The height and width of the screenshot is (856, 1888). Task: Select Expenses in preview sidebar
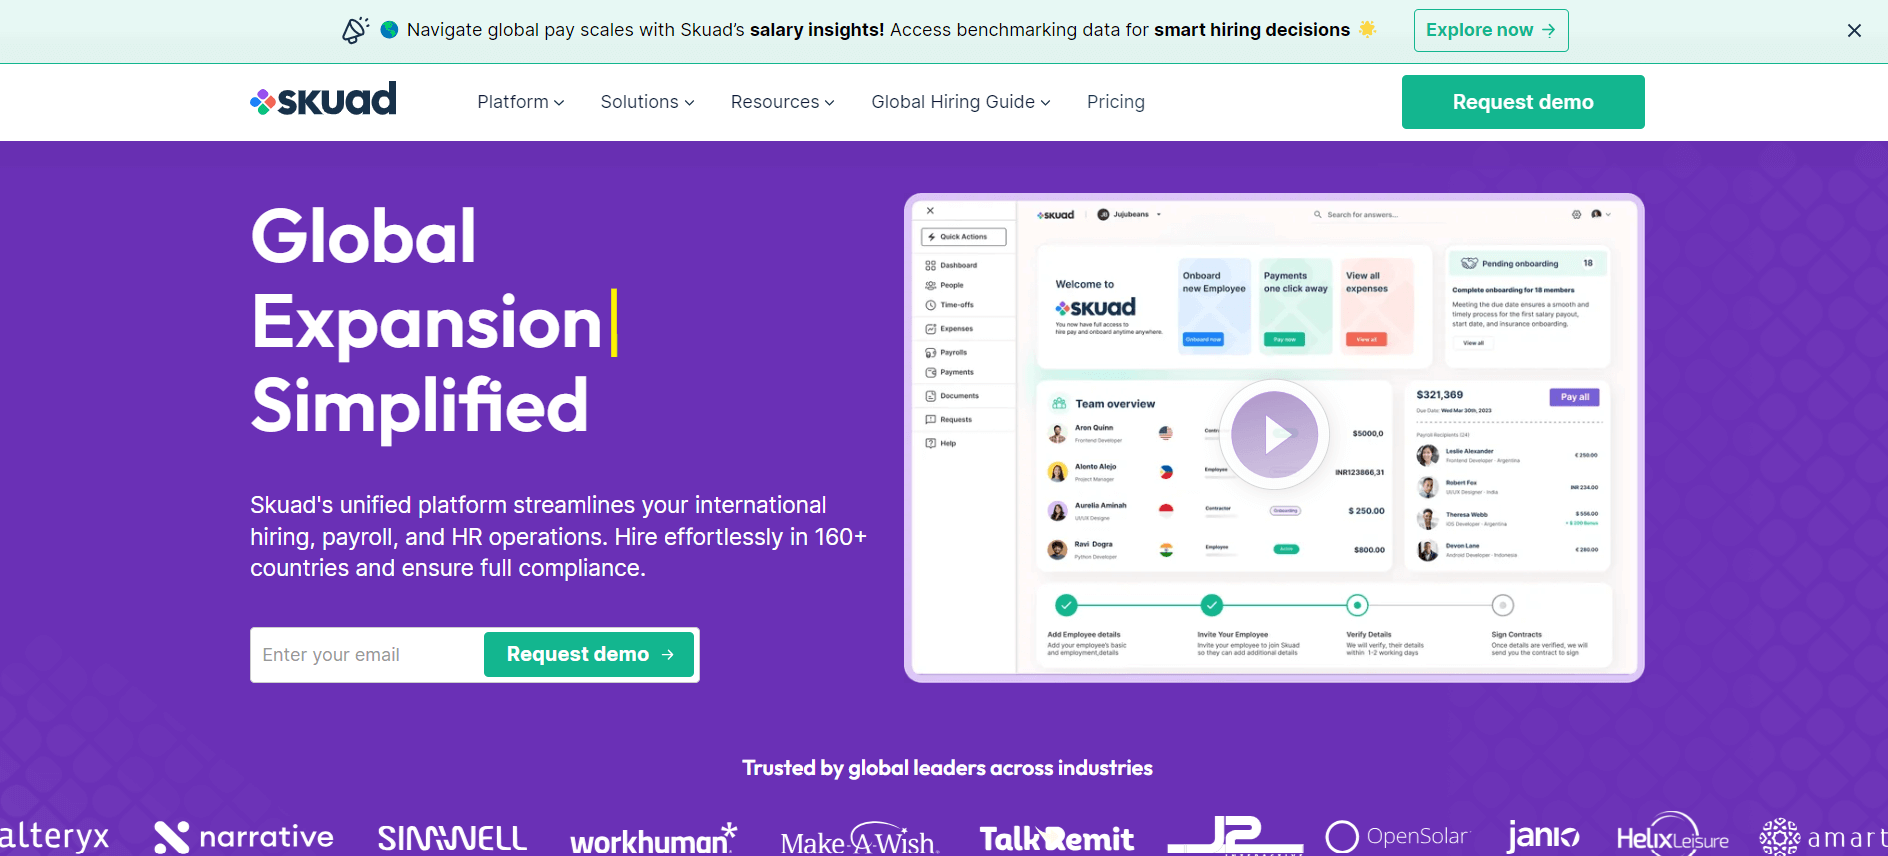tap(949, 329)
